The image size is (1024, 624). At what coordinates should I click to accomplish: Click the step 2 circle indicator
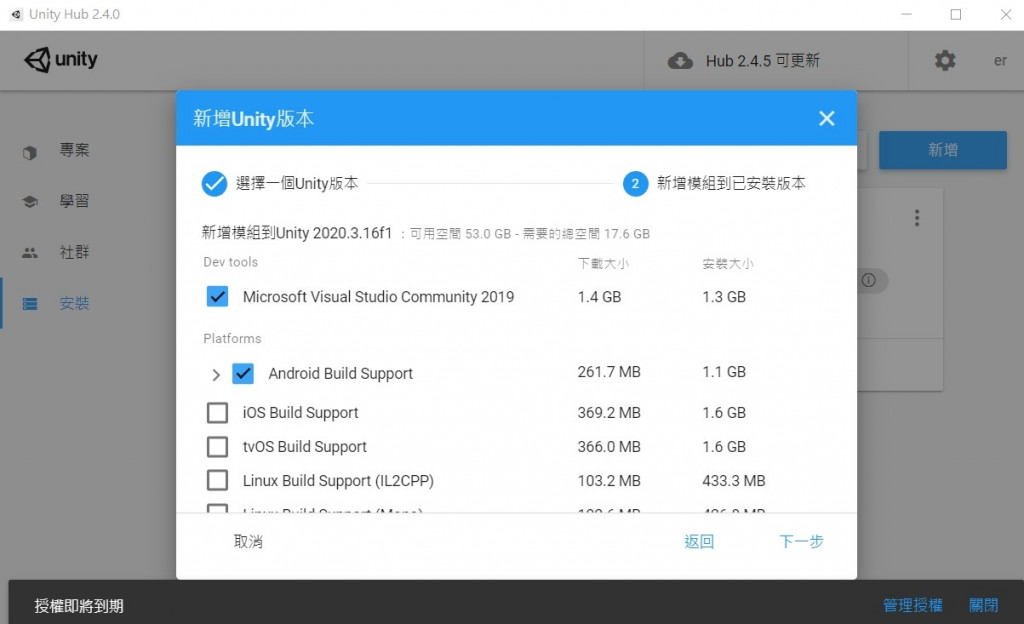[635, 183]
